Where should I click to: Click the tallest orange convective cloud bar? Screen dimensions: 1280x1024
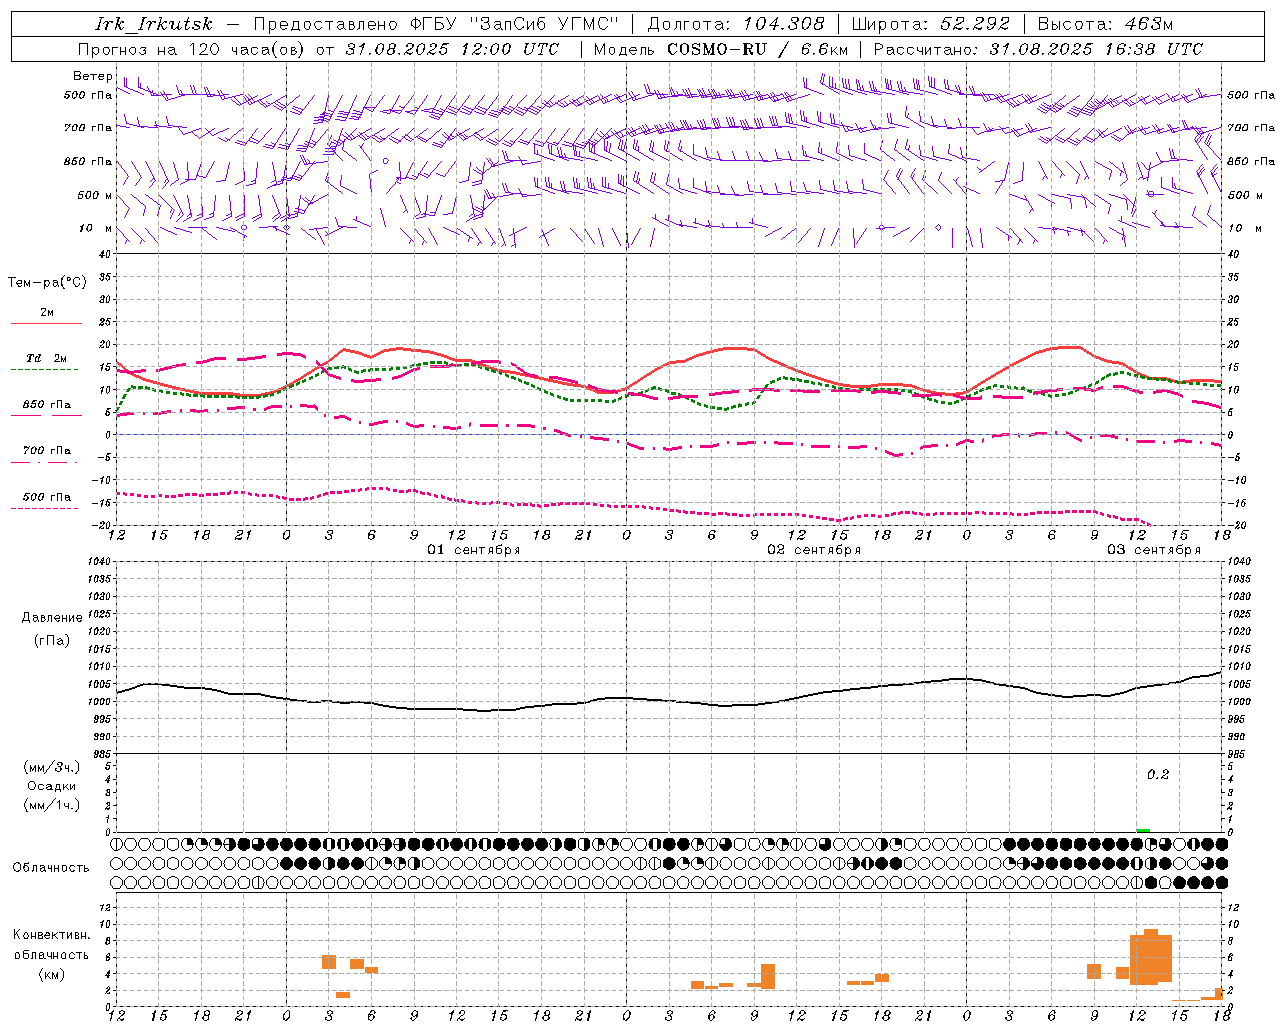tap(1150, 957)
